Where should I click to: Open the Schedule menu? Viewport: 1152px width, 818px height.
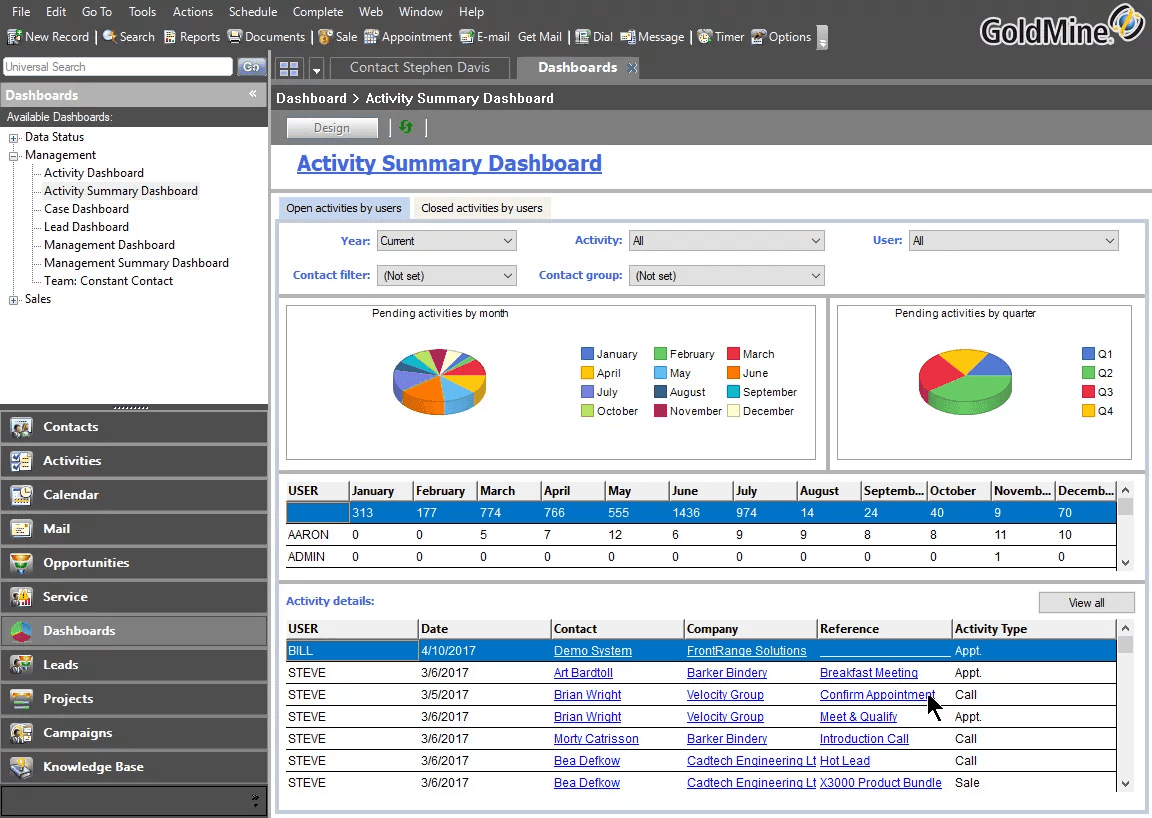coord(252,12)
